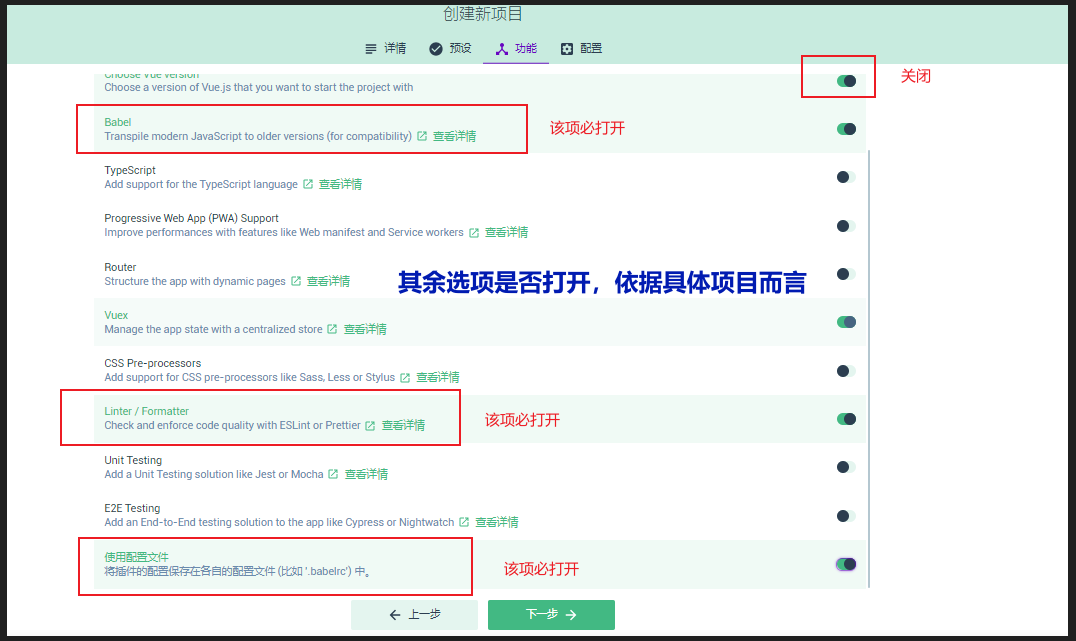Click the 功能 fork icon

[x=502, y=49]
